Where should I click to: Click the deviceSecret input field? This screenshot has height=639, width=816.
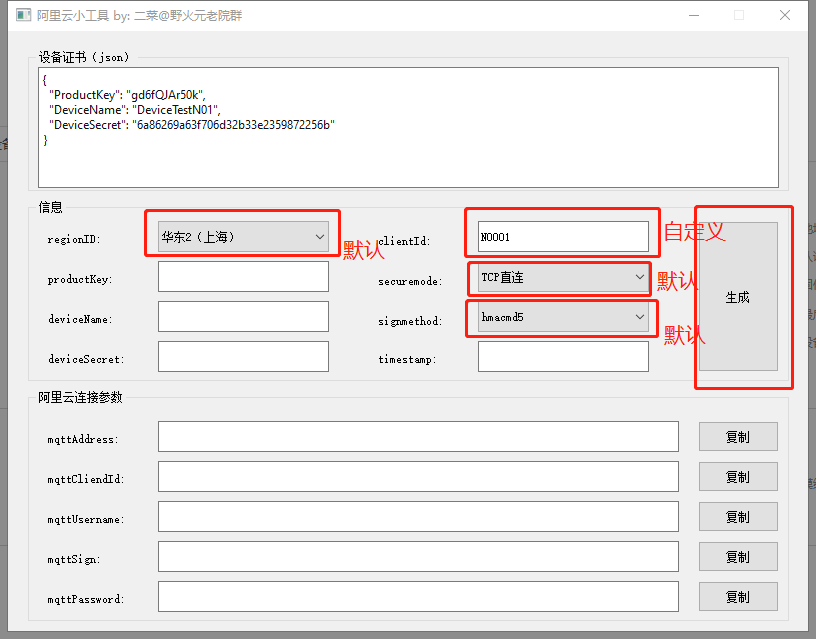(243, 356)
